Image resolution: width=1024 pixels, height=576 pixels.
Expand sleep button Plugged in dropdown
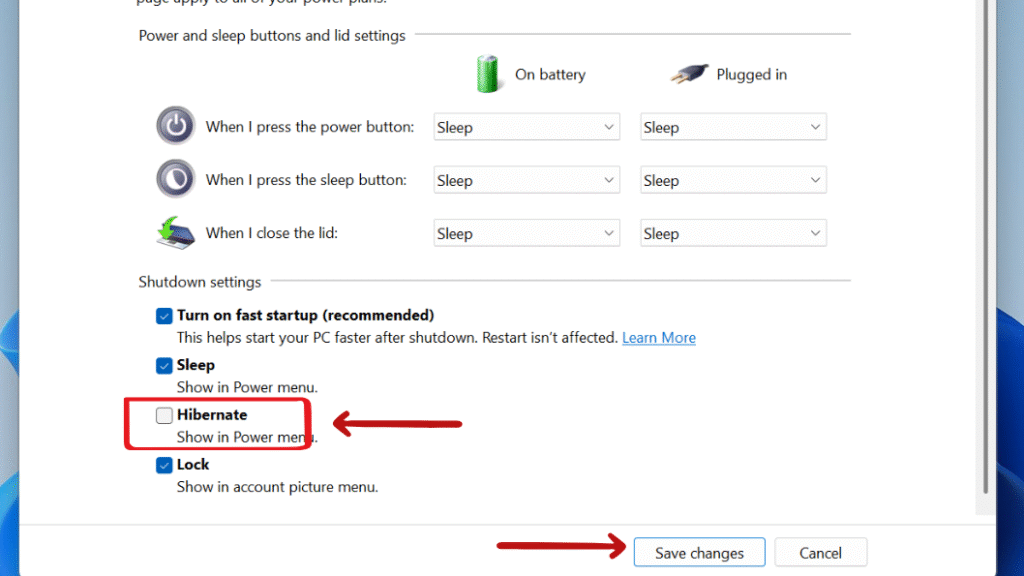coord(733,180)
